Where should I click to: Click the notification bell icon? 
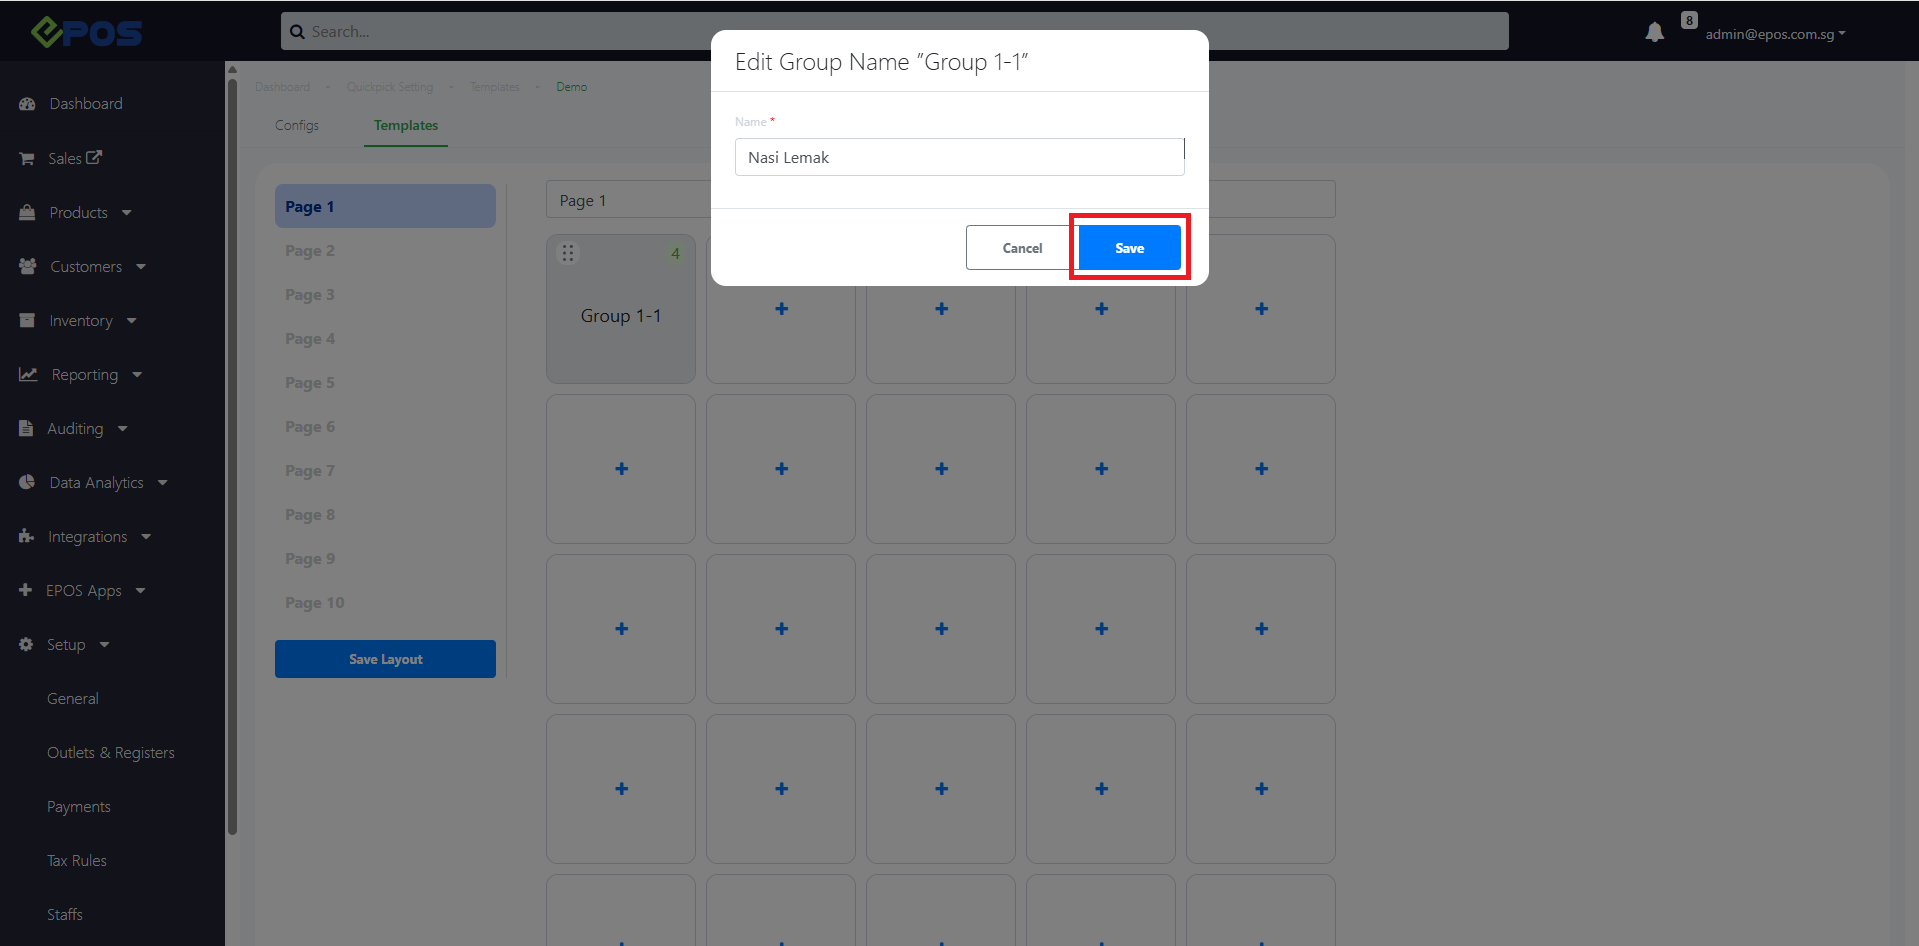tap(1654, 33)
